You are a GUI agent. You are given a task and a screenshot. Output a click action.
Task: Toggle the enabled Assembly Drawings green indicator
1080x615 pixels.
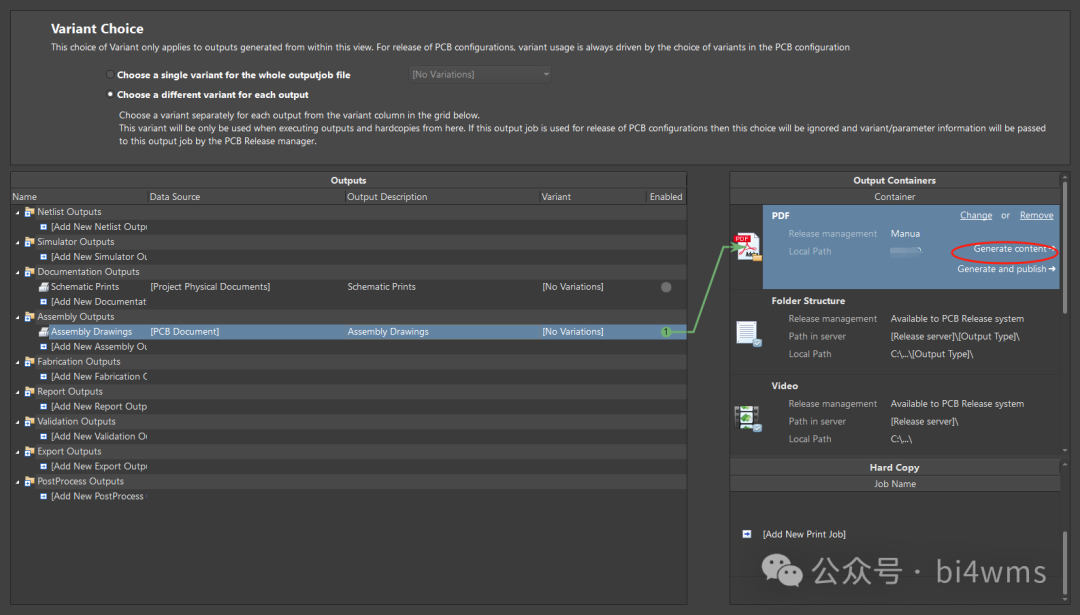click(x=666, y=332)
